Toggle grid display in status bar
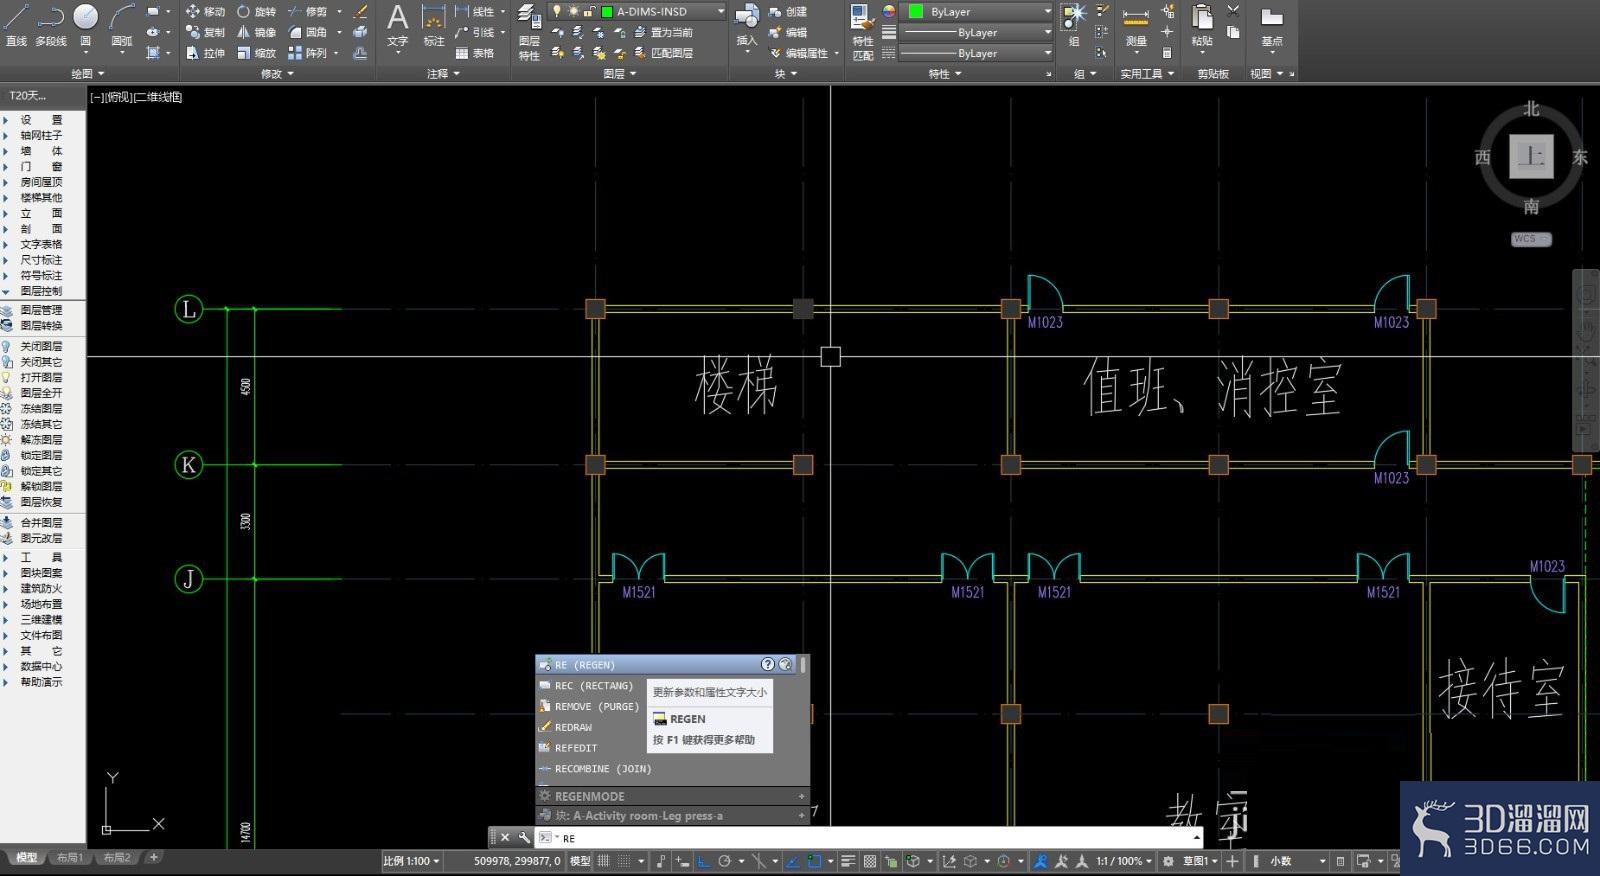 tap(604, 861)
